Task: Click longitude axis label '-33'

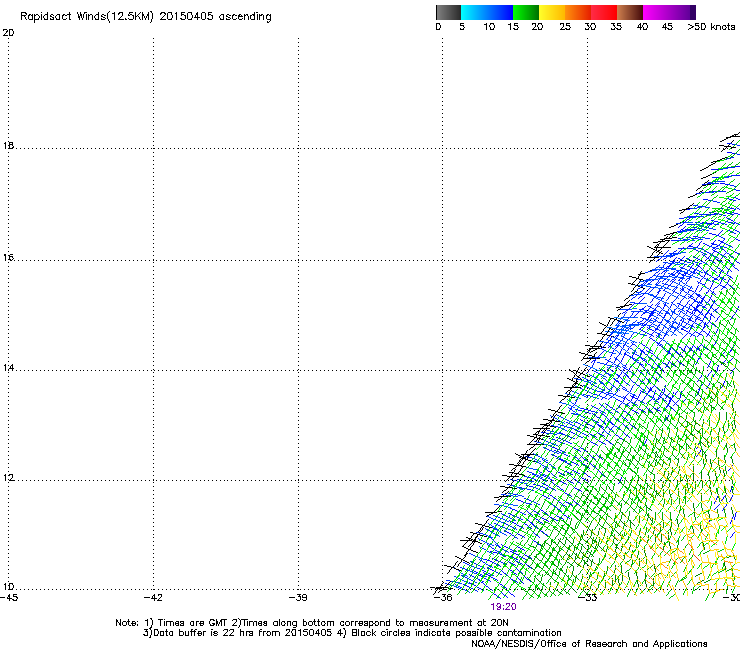Action: 588,598
